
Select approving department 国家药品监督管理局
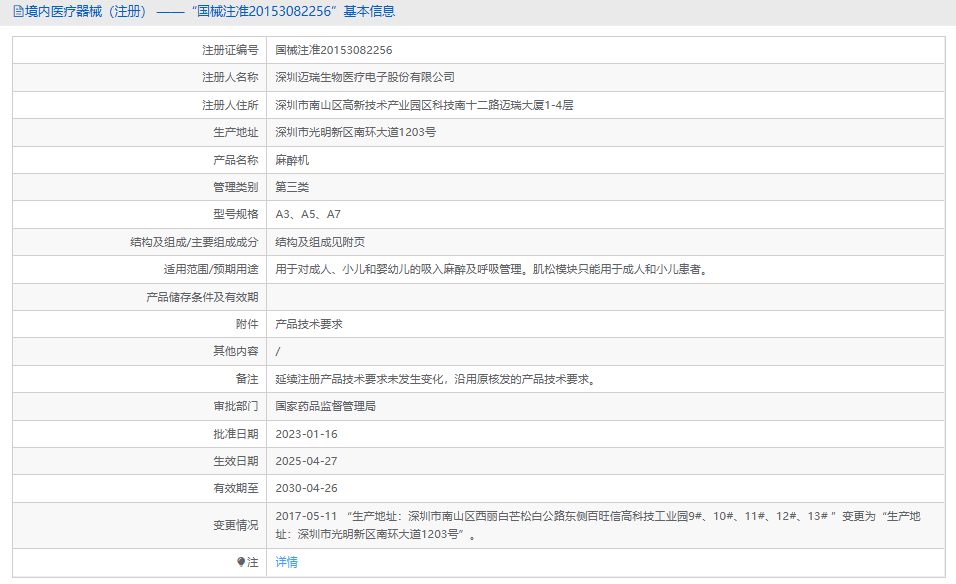pos(326,406)
